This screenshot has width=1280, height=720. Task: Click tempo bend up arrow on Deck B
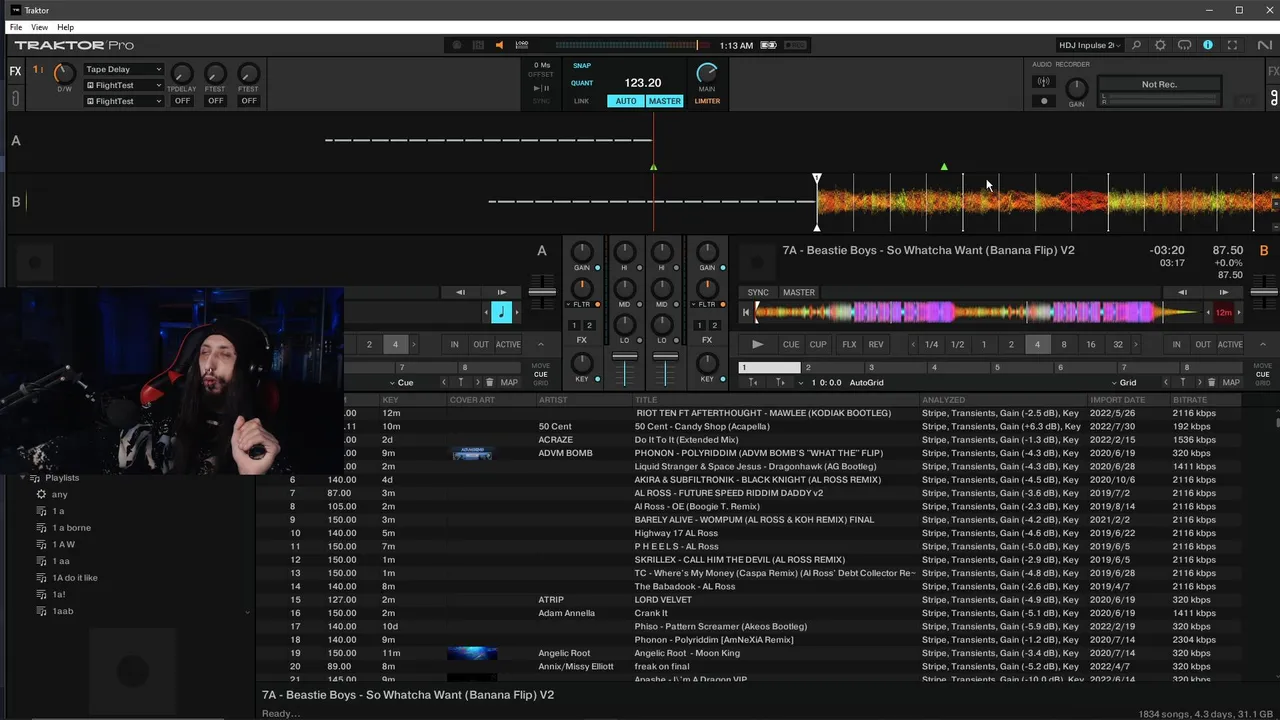(x=1223, y=292)
